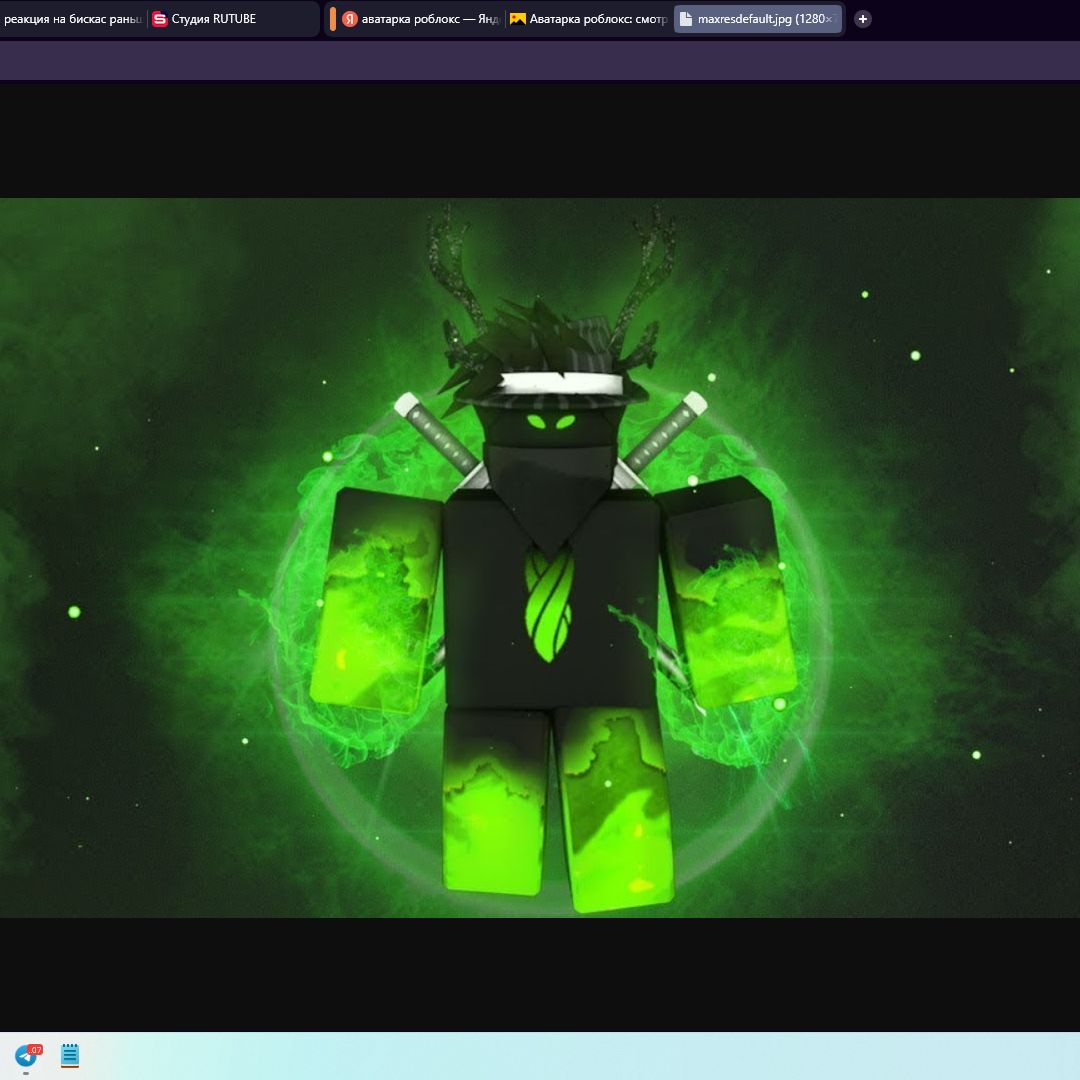Switch to the аватарка роблокс Яндекс tab
This screenshot has width=1080, height=1080.
[x=420, y=19]
